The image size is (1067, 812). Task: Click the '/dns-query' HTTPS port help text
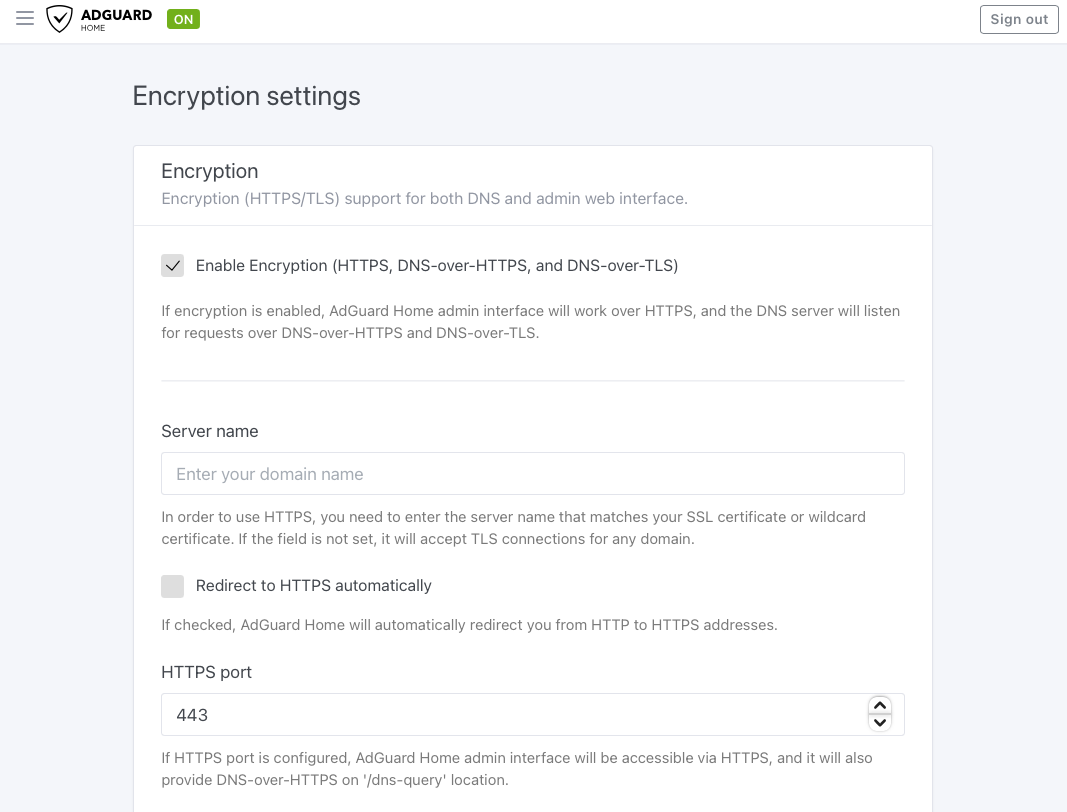coord(516,769)
